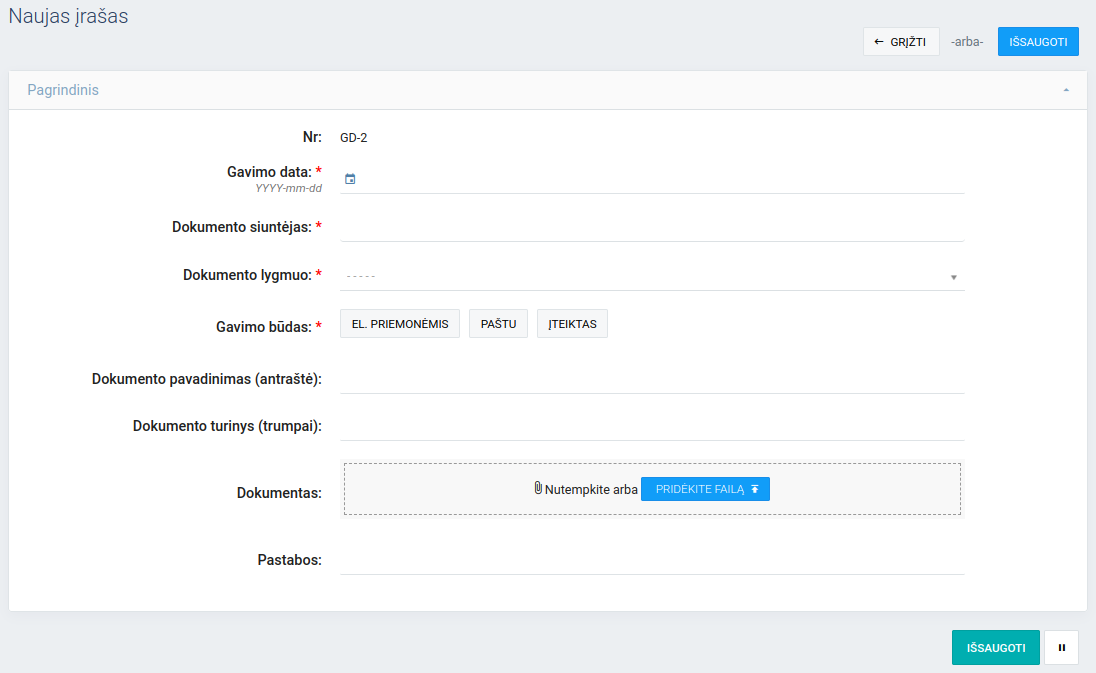Go back with the Grįžti button
This screenshot has height=673, width=1096.
[x=900, y=42]
